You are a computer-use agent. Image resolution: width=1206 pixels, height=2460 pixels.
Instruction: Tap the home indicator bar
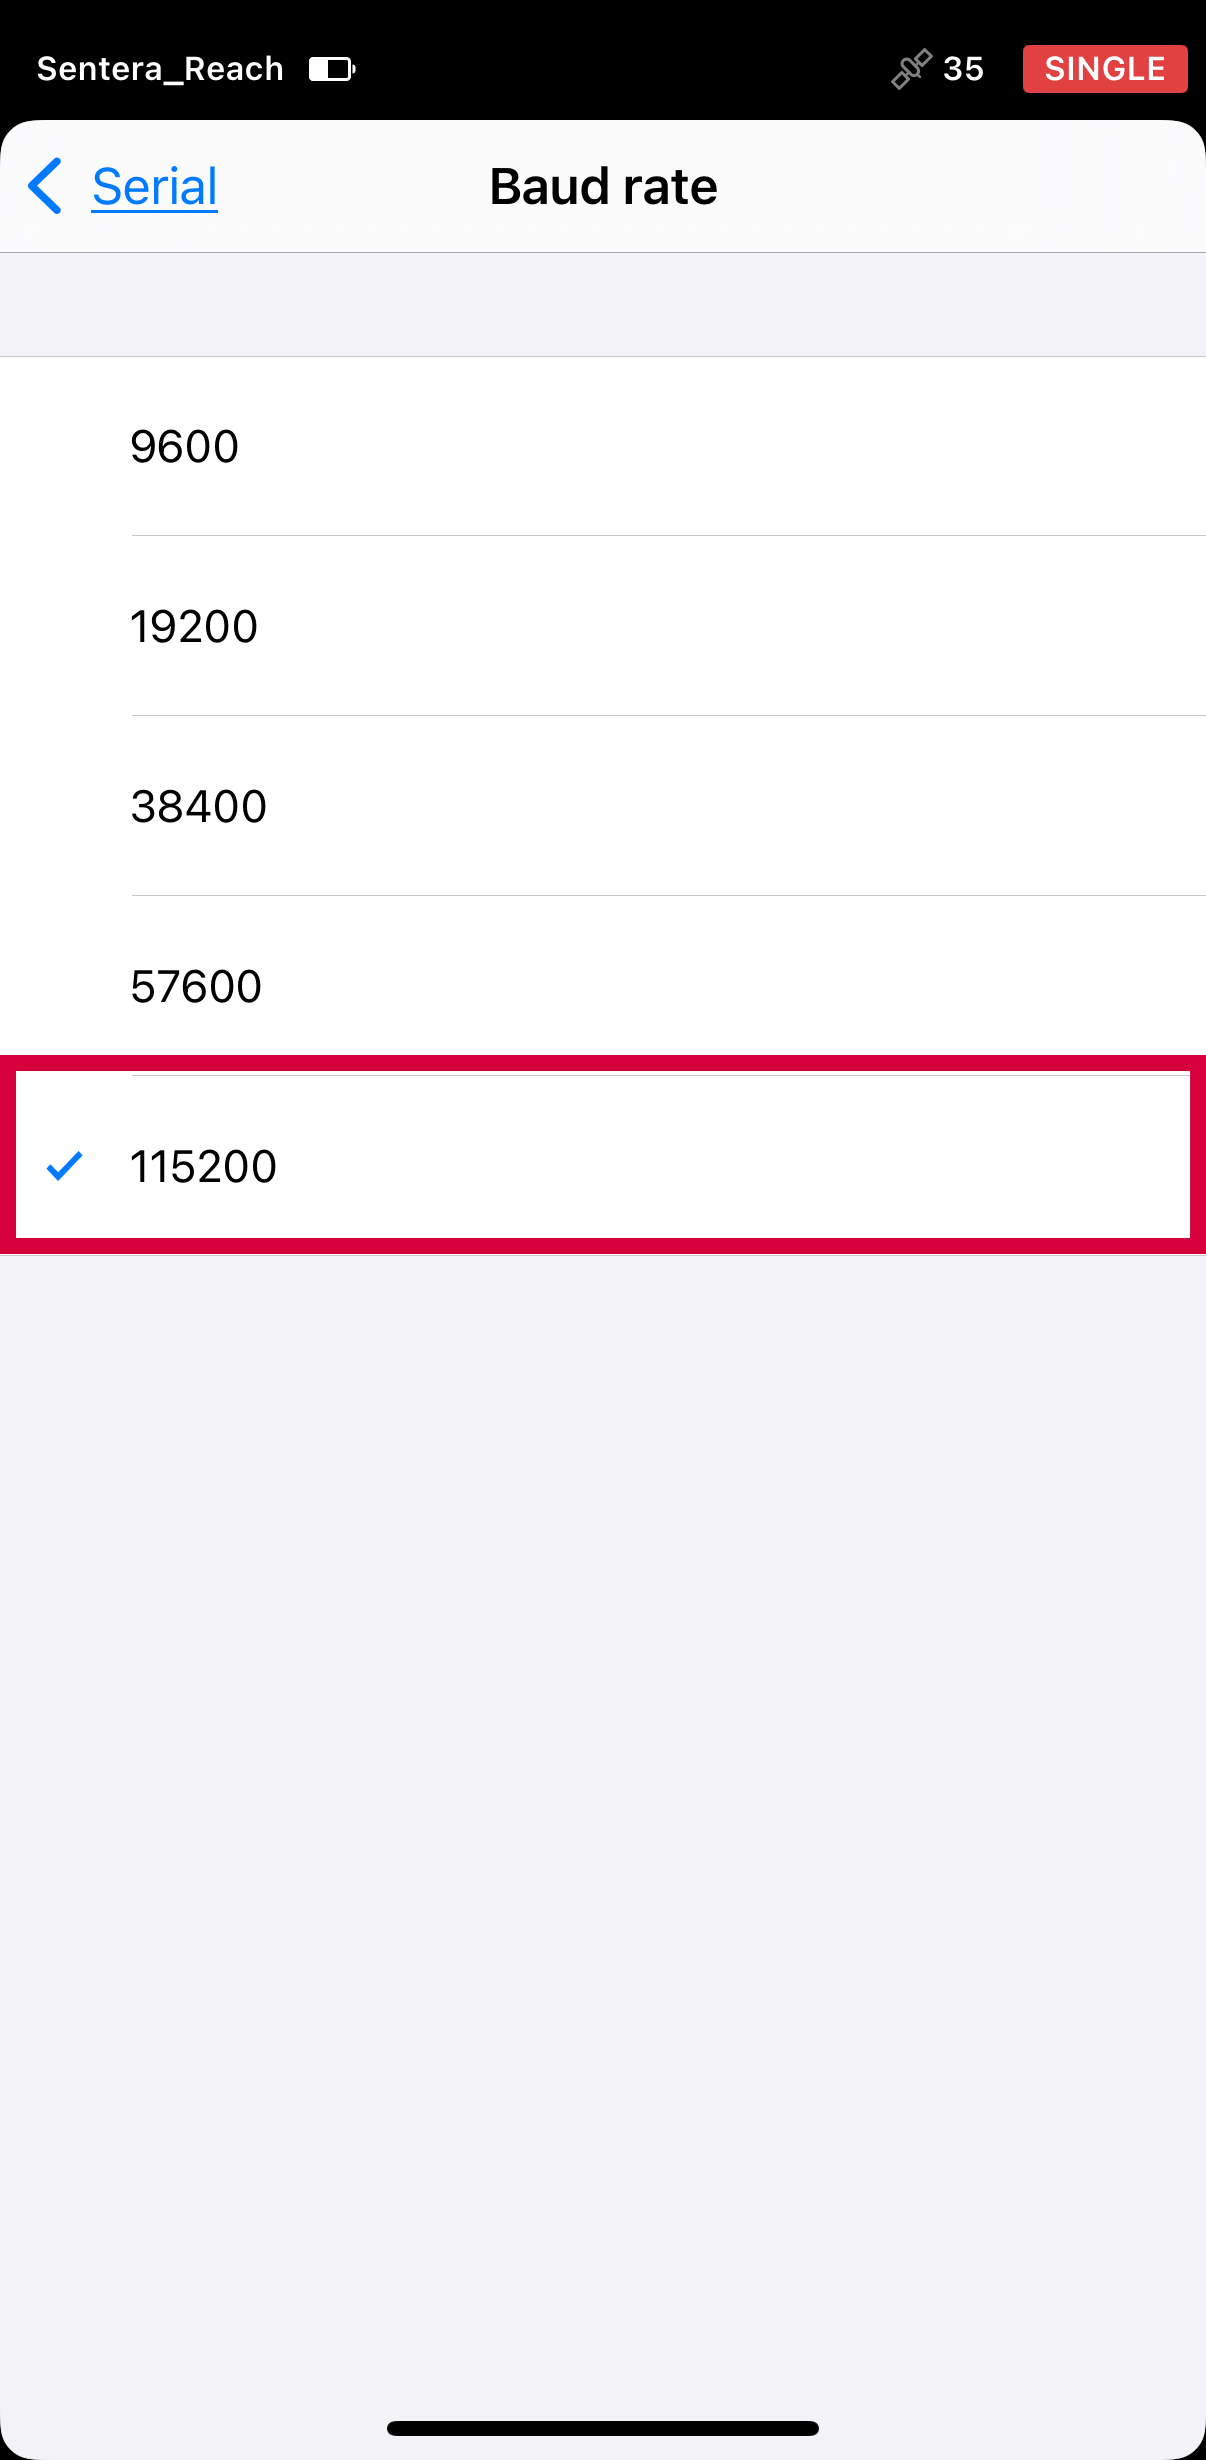(x=603, y=2428)
